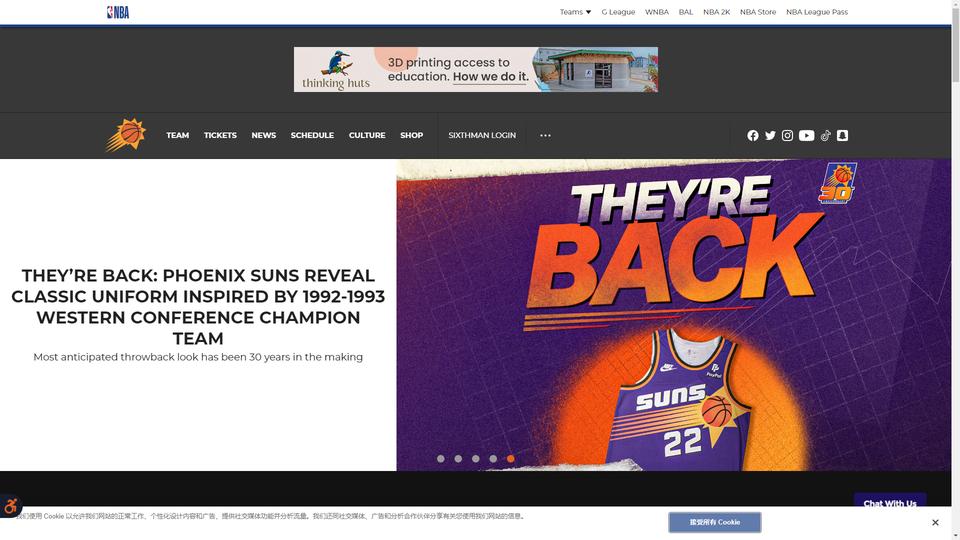The width and height of the screenshot is (960, 540).
Task: Open the Suns Snapchat icon
Action: click(x=842, y=135)
